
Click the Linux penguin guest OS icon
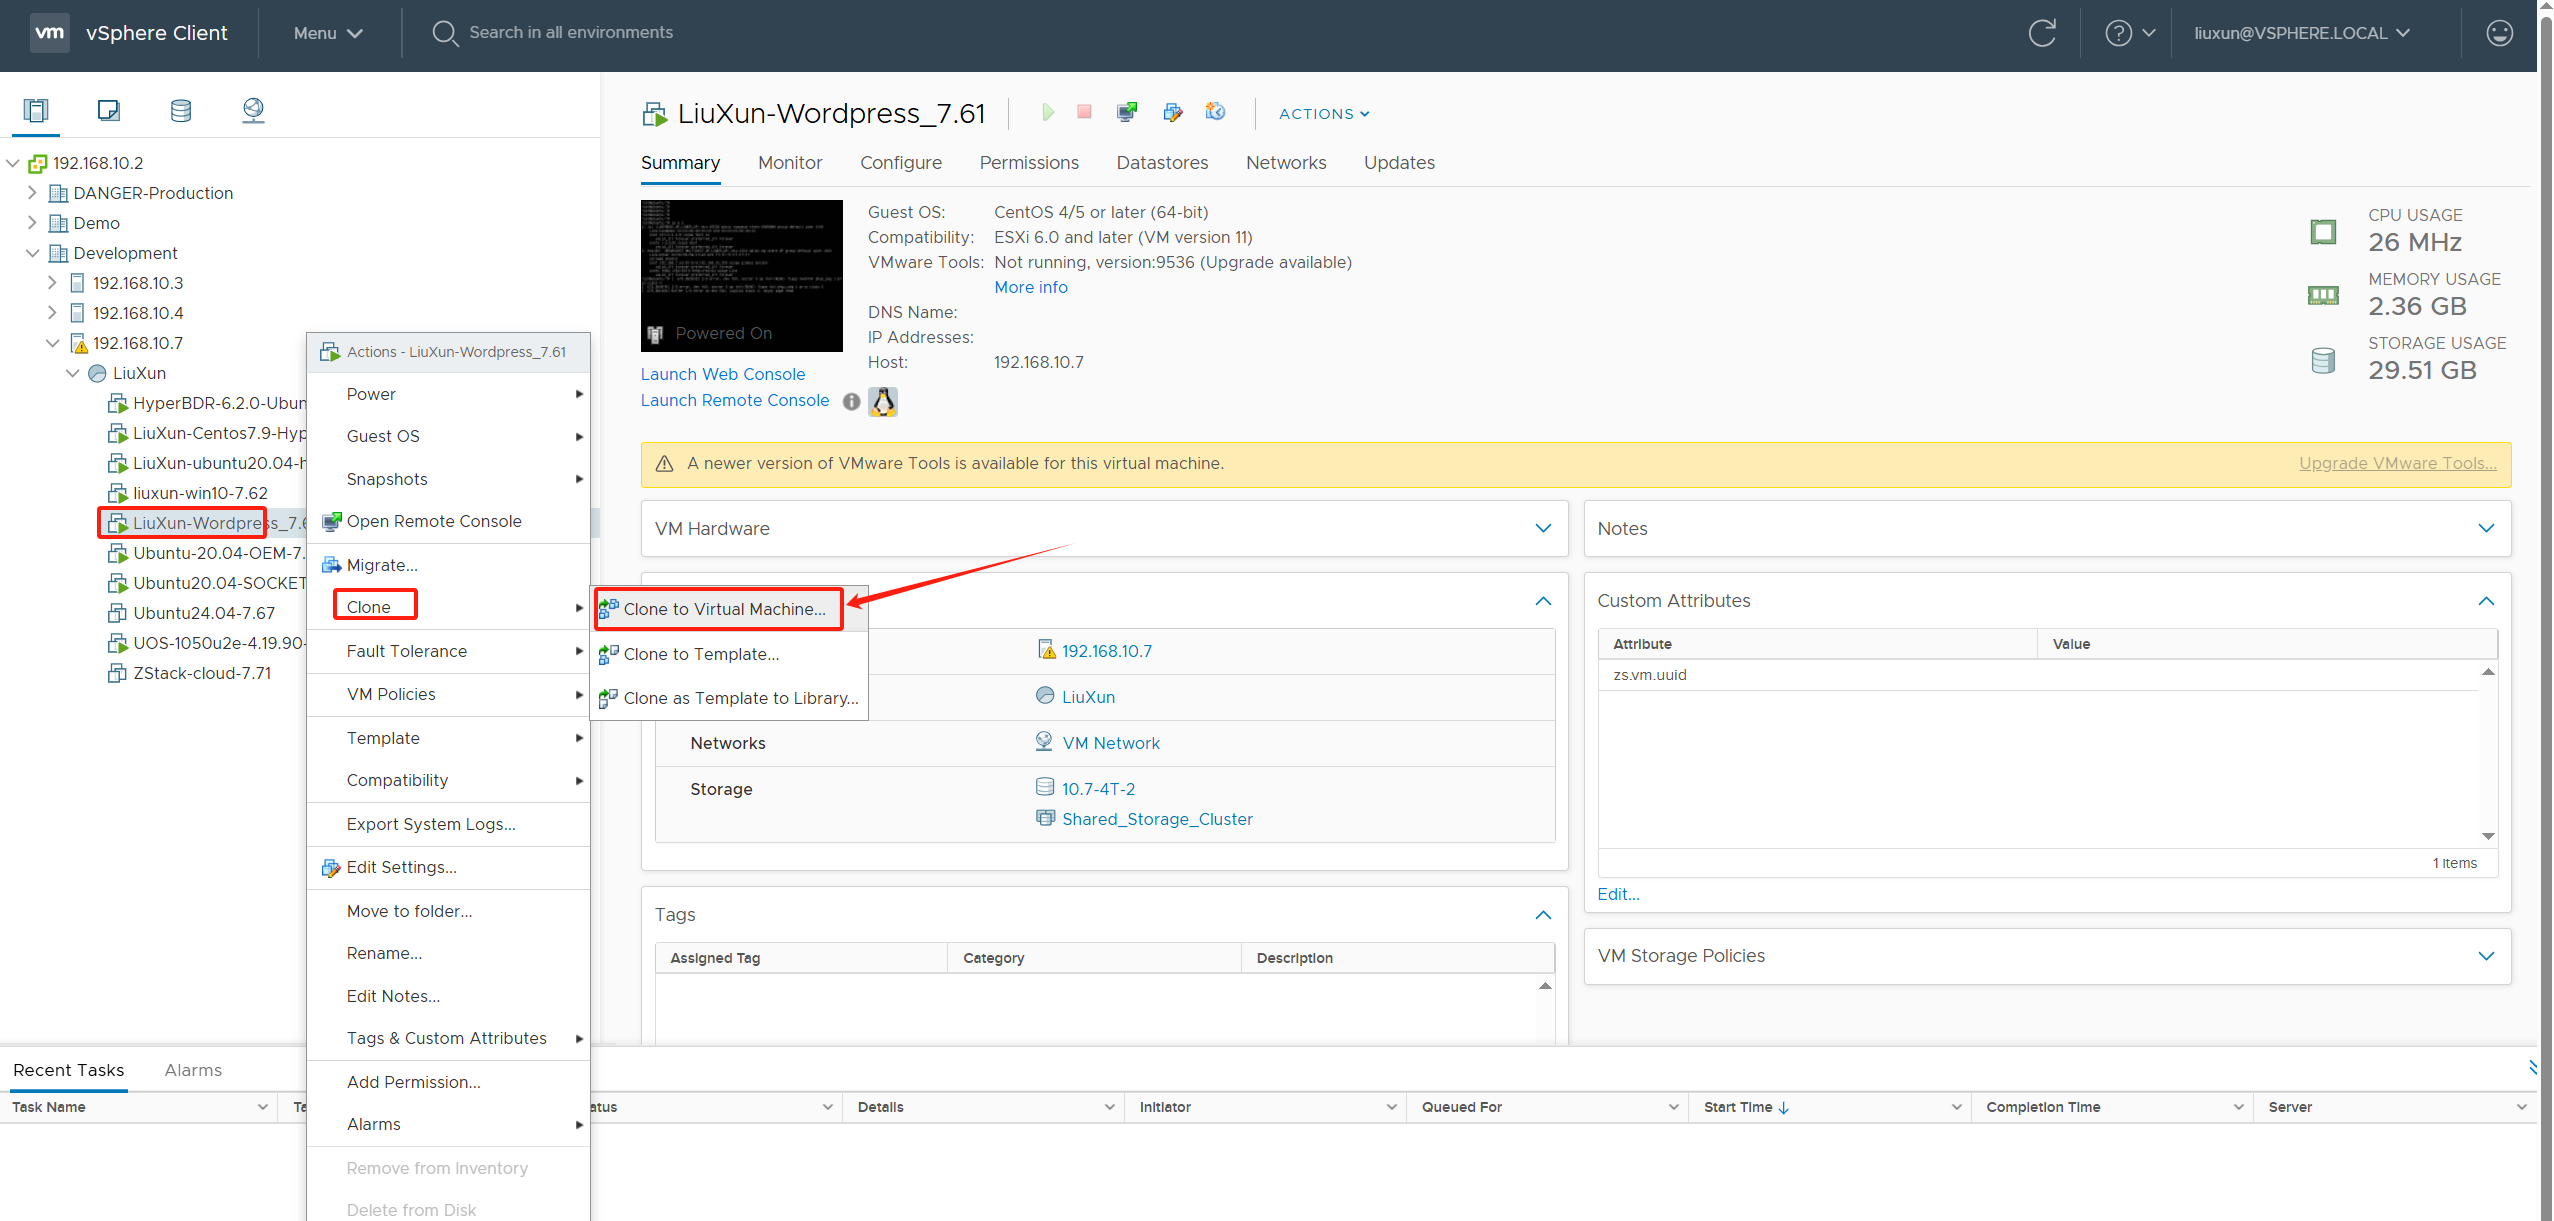[x=883, y=402]
